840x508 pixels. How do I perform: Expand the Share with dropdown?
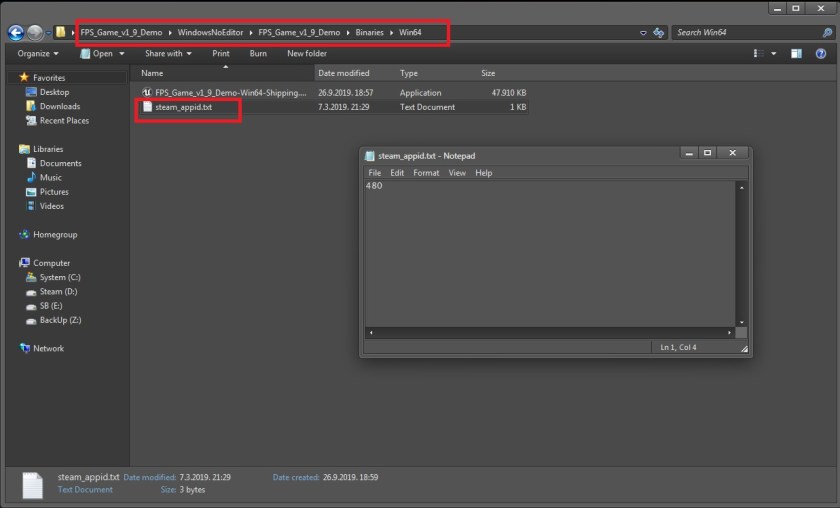[168, 53]
